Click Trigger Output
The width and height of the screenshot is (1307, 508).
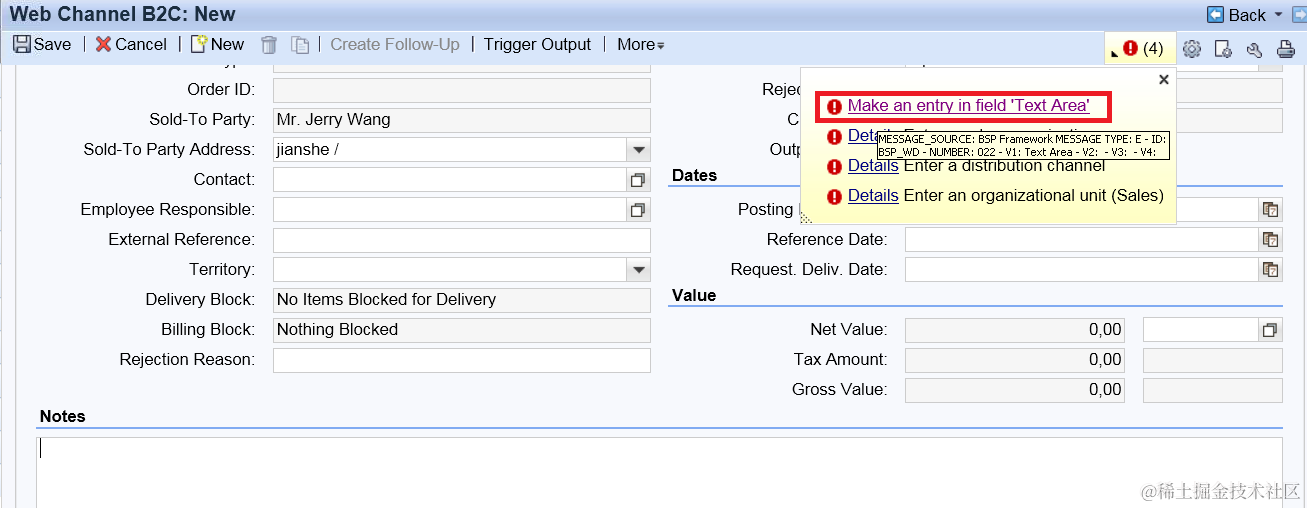538,44
